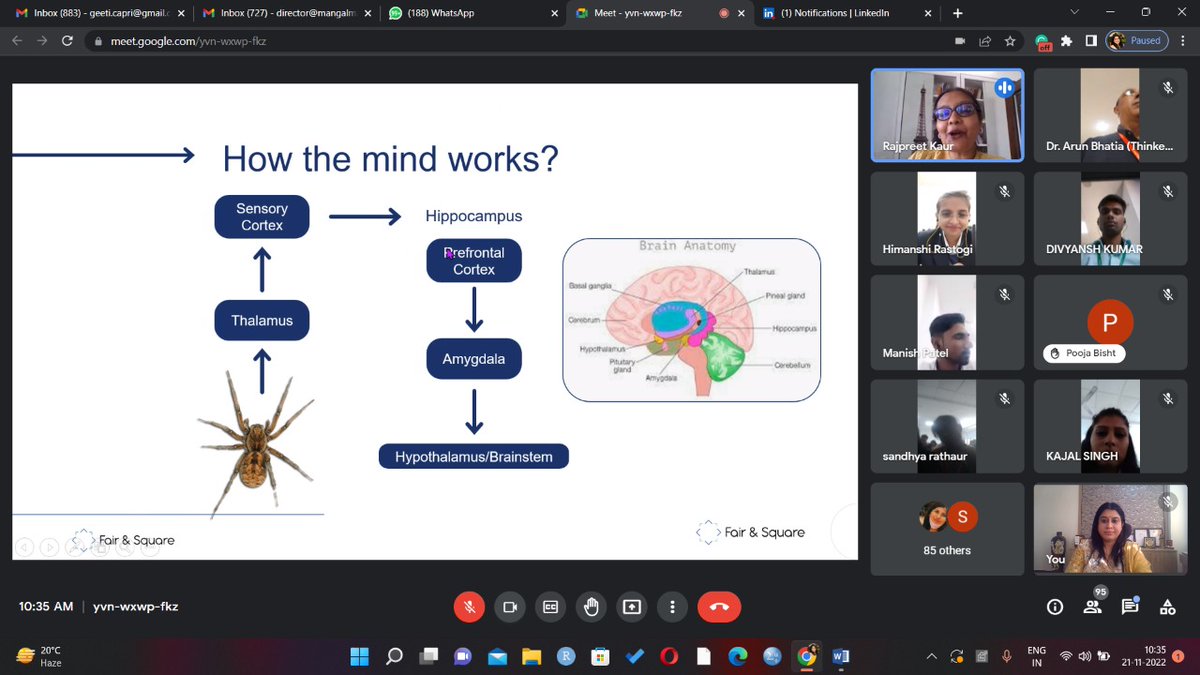Go back in browser history
This screenshot has height=675, width=1200.
click(17, 41)
